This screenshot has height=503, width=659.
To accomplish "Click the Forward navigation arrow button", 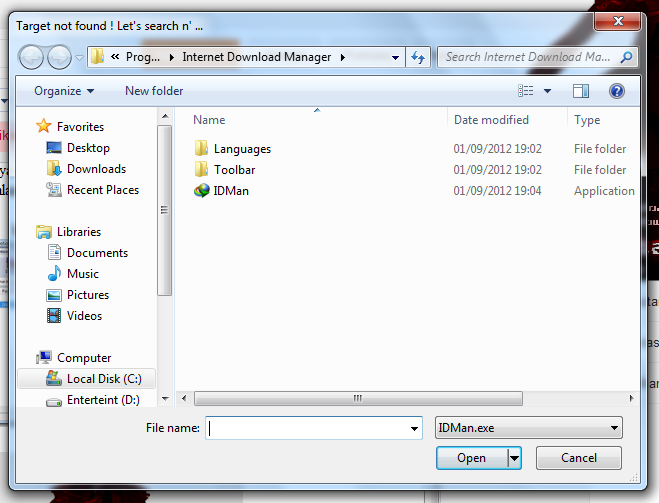I will click(59, 57).
